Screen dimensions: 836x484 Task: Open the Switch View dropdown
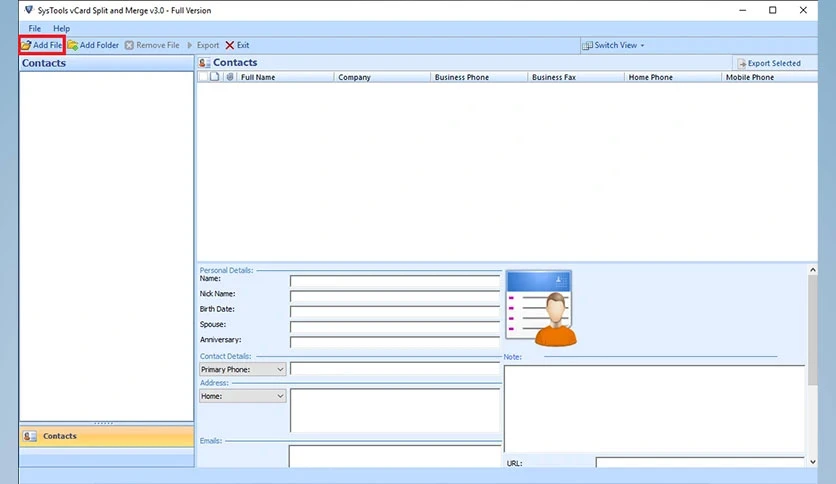(613, 45)
